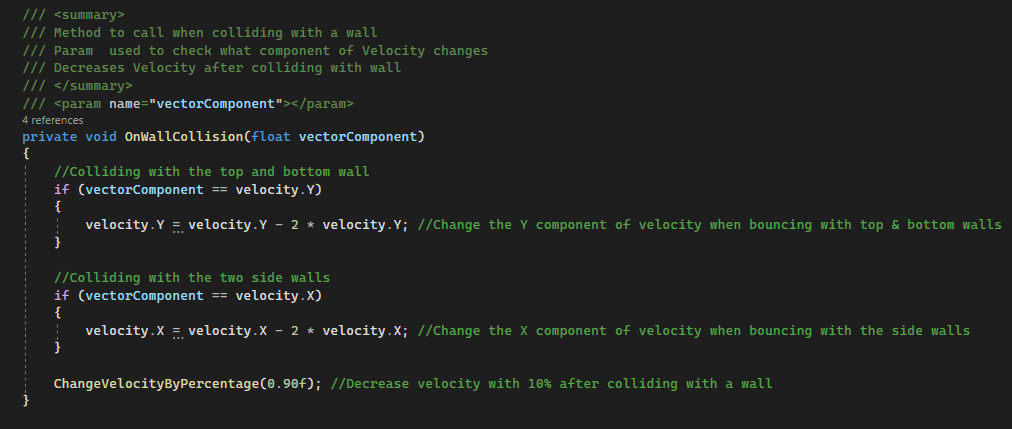Click the 'void' return type keyword
The width and height of the screenshot is (1012, 429).
[x=100, y=136]
